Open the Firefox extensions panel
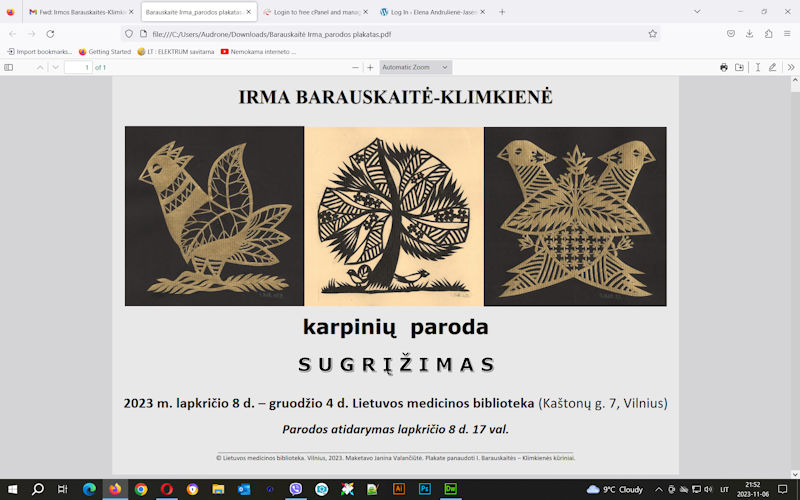 pos(768,34)
